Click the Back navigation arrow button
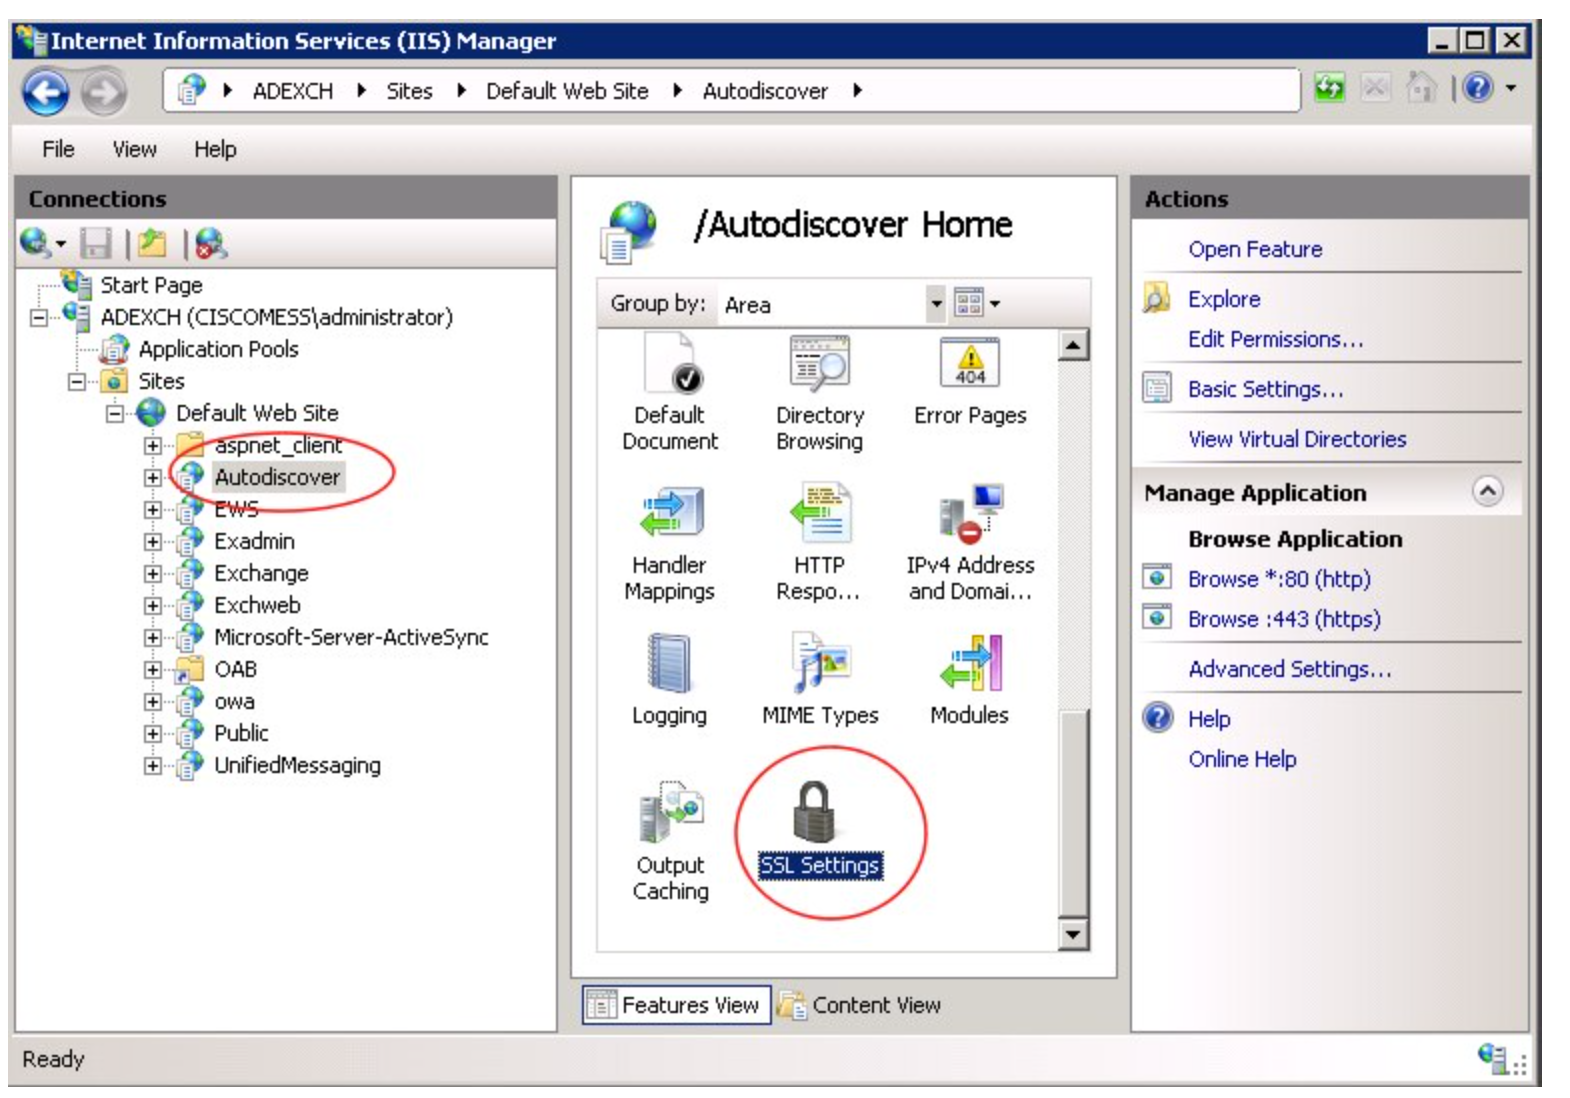 click(46, 93)
